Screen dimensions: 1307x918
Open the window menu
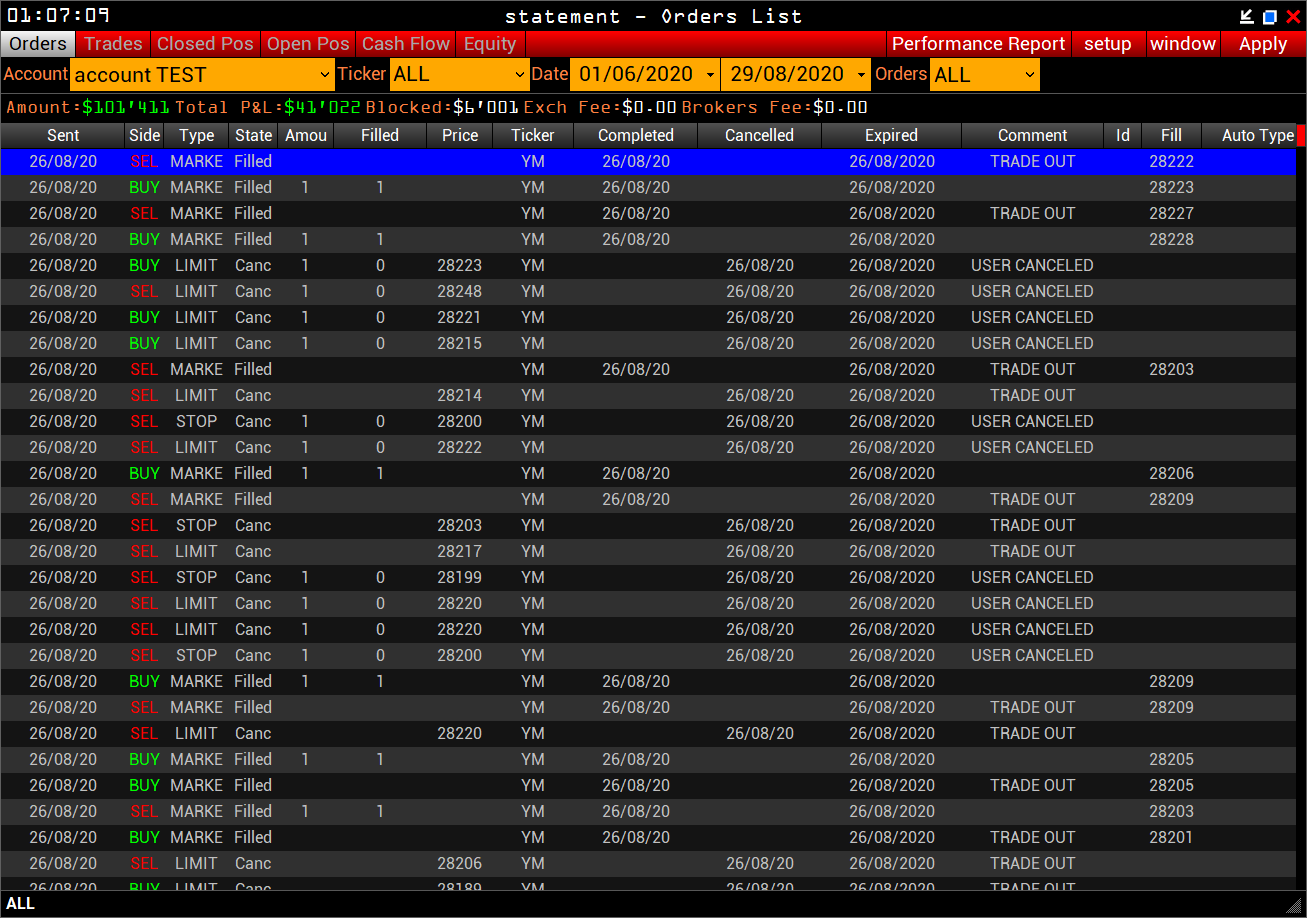pyautogui.click(x=1182, y=44)
